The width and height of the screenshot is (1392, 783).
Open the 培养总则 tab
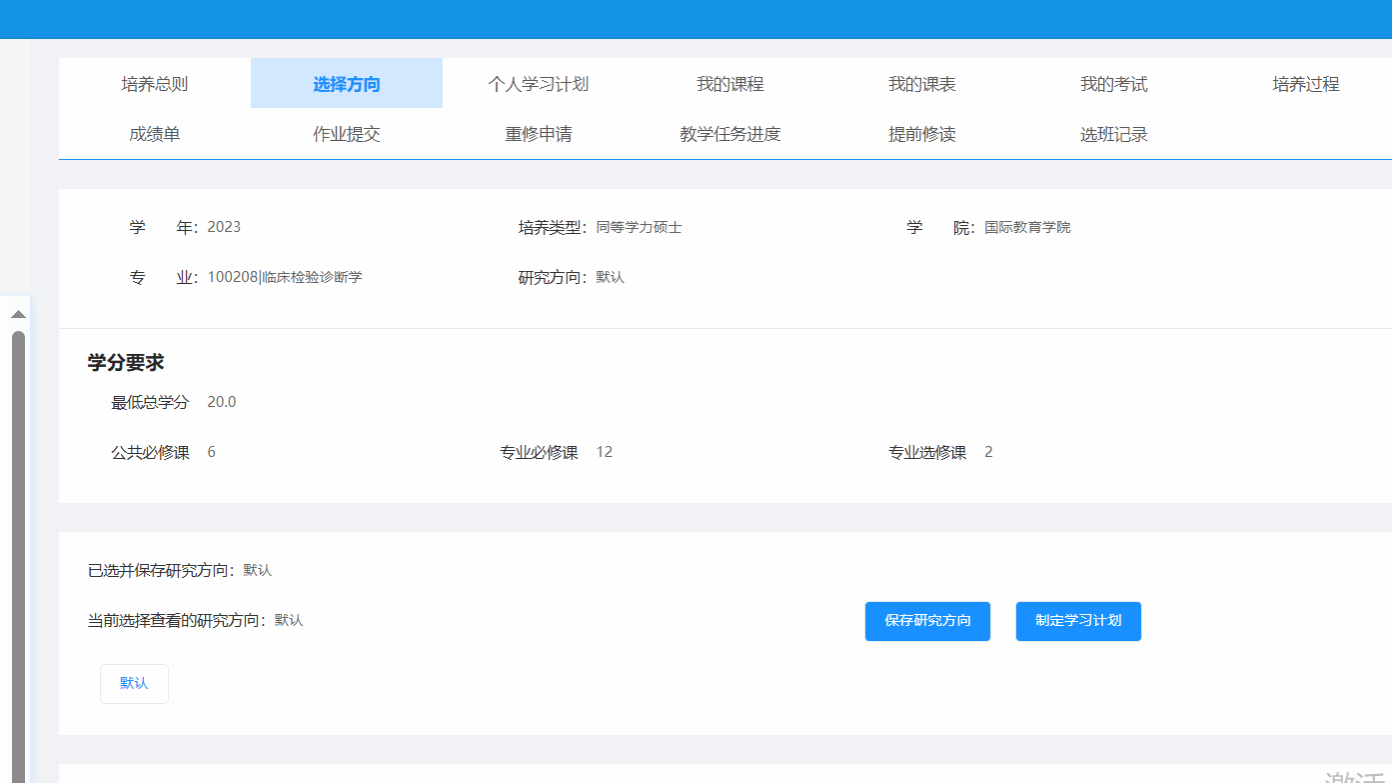pos(155,84)
